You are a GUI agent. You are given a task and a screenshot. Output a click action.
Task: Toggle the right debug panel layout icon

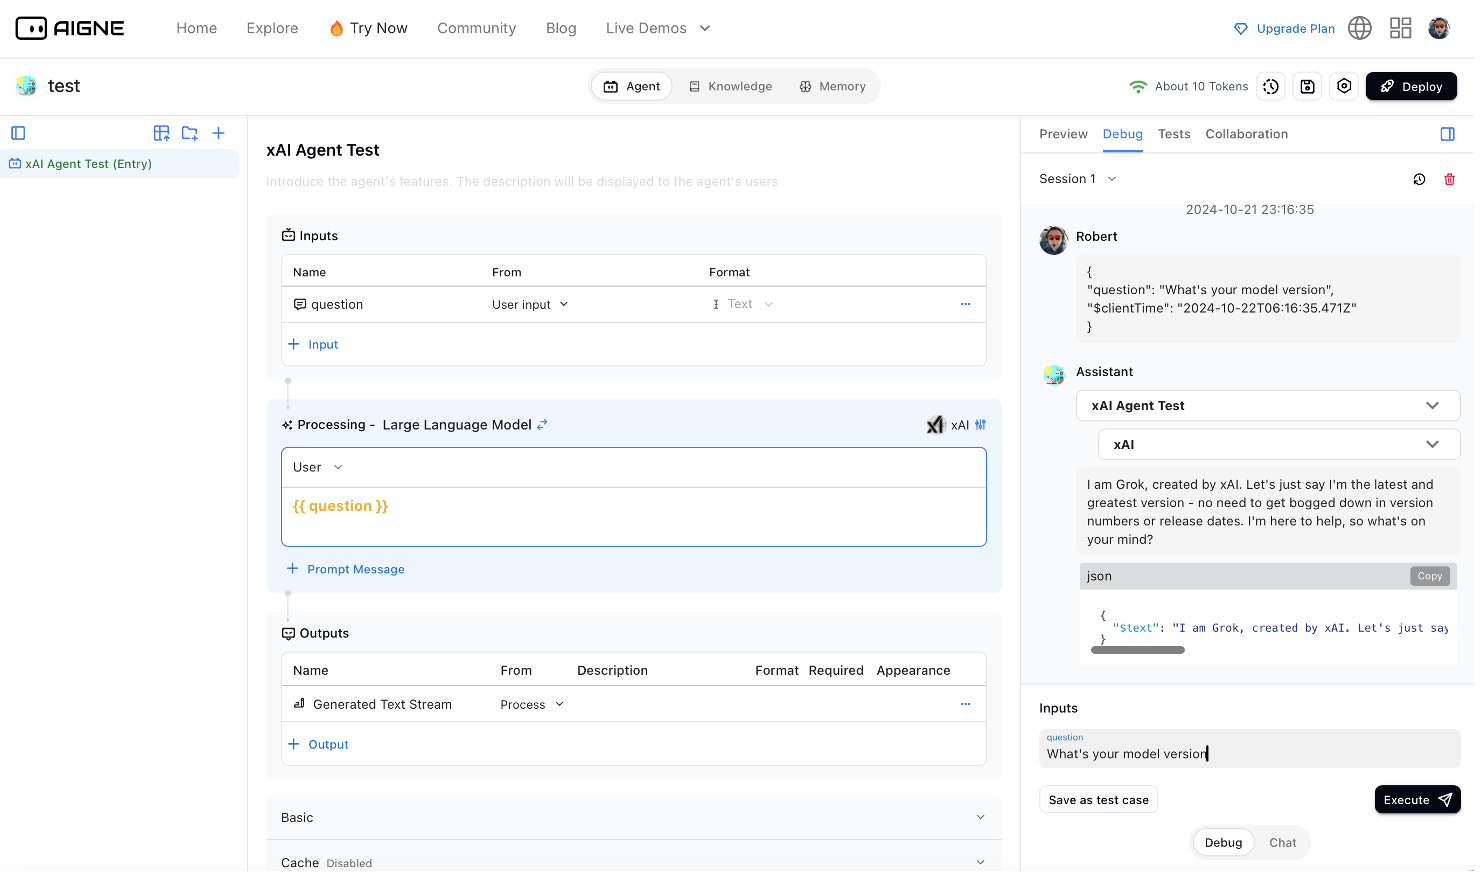point(1447,134)
